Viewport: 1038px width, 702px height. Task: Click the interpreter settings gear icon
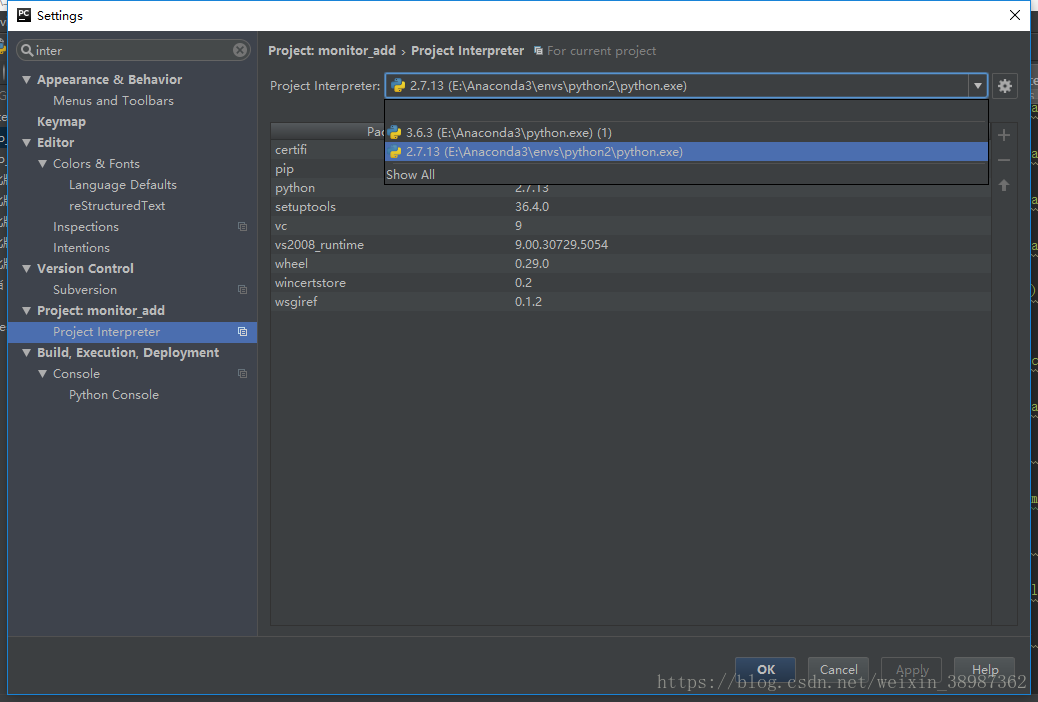tap(1005, 86)
